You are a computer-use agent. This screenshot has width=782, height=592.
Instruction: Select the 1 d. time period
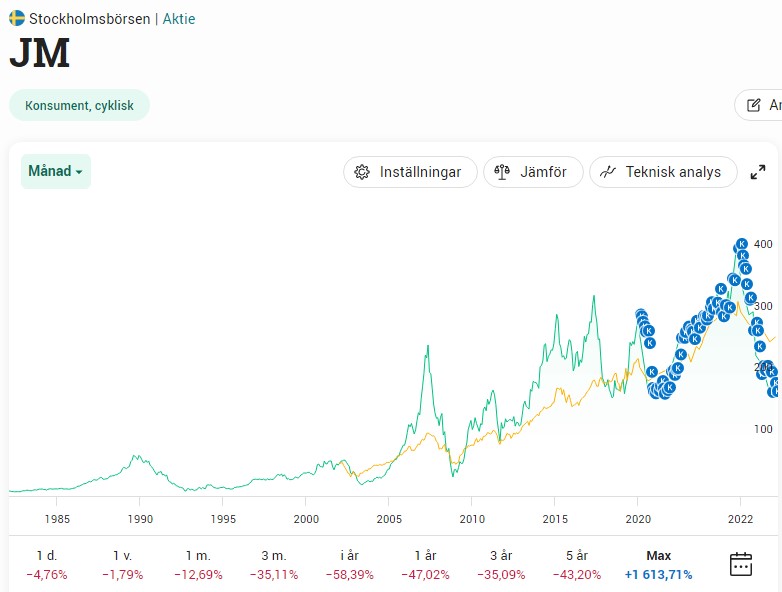pyautogui.click(x=47, y=565)
